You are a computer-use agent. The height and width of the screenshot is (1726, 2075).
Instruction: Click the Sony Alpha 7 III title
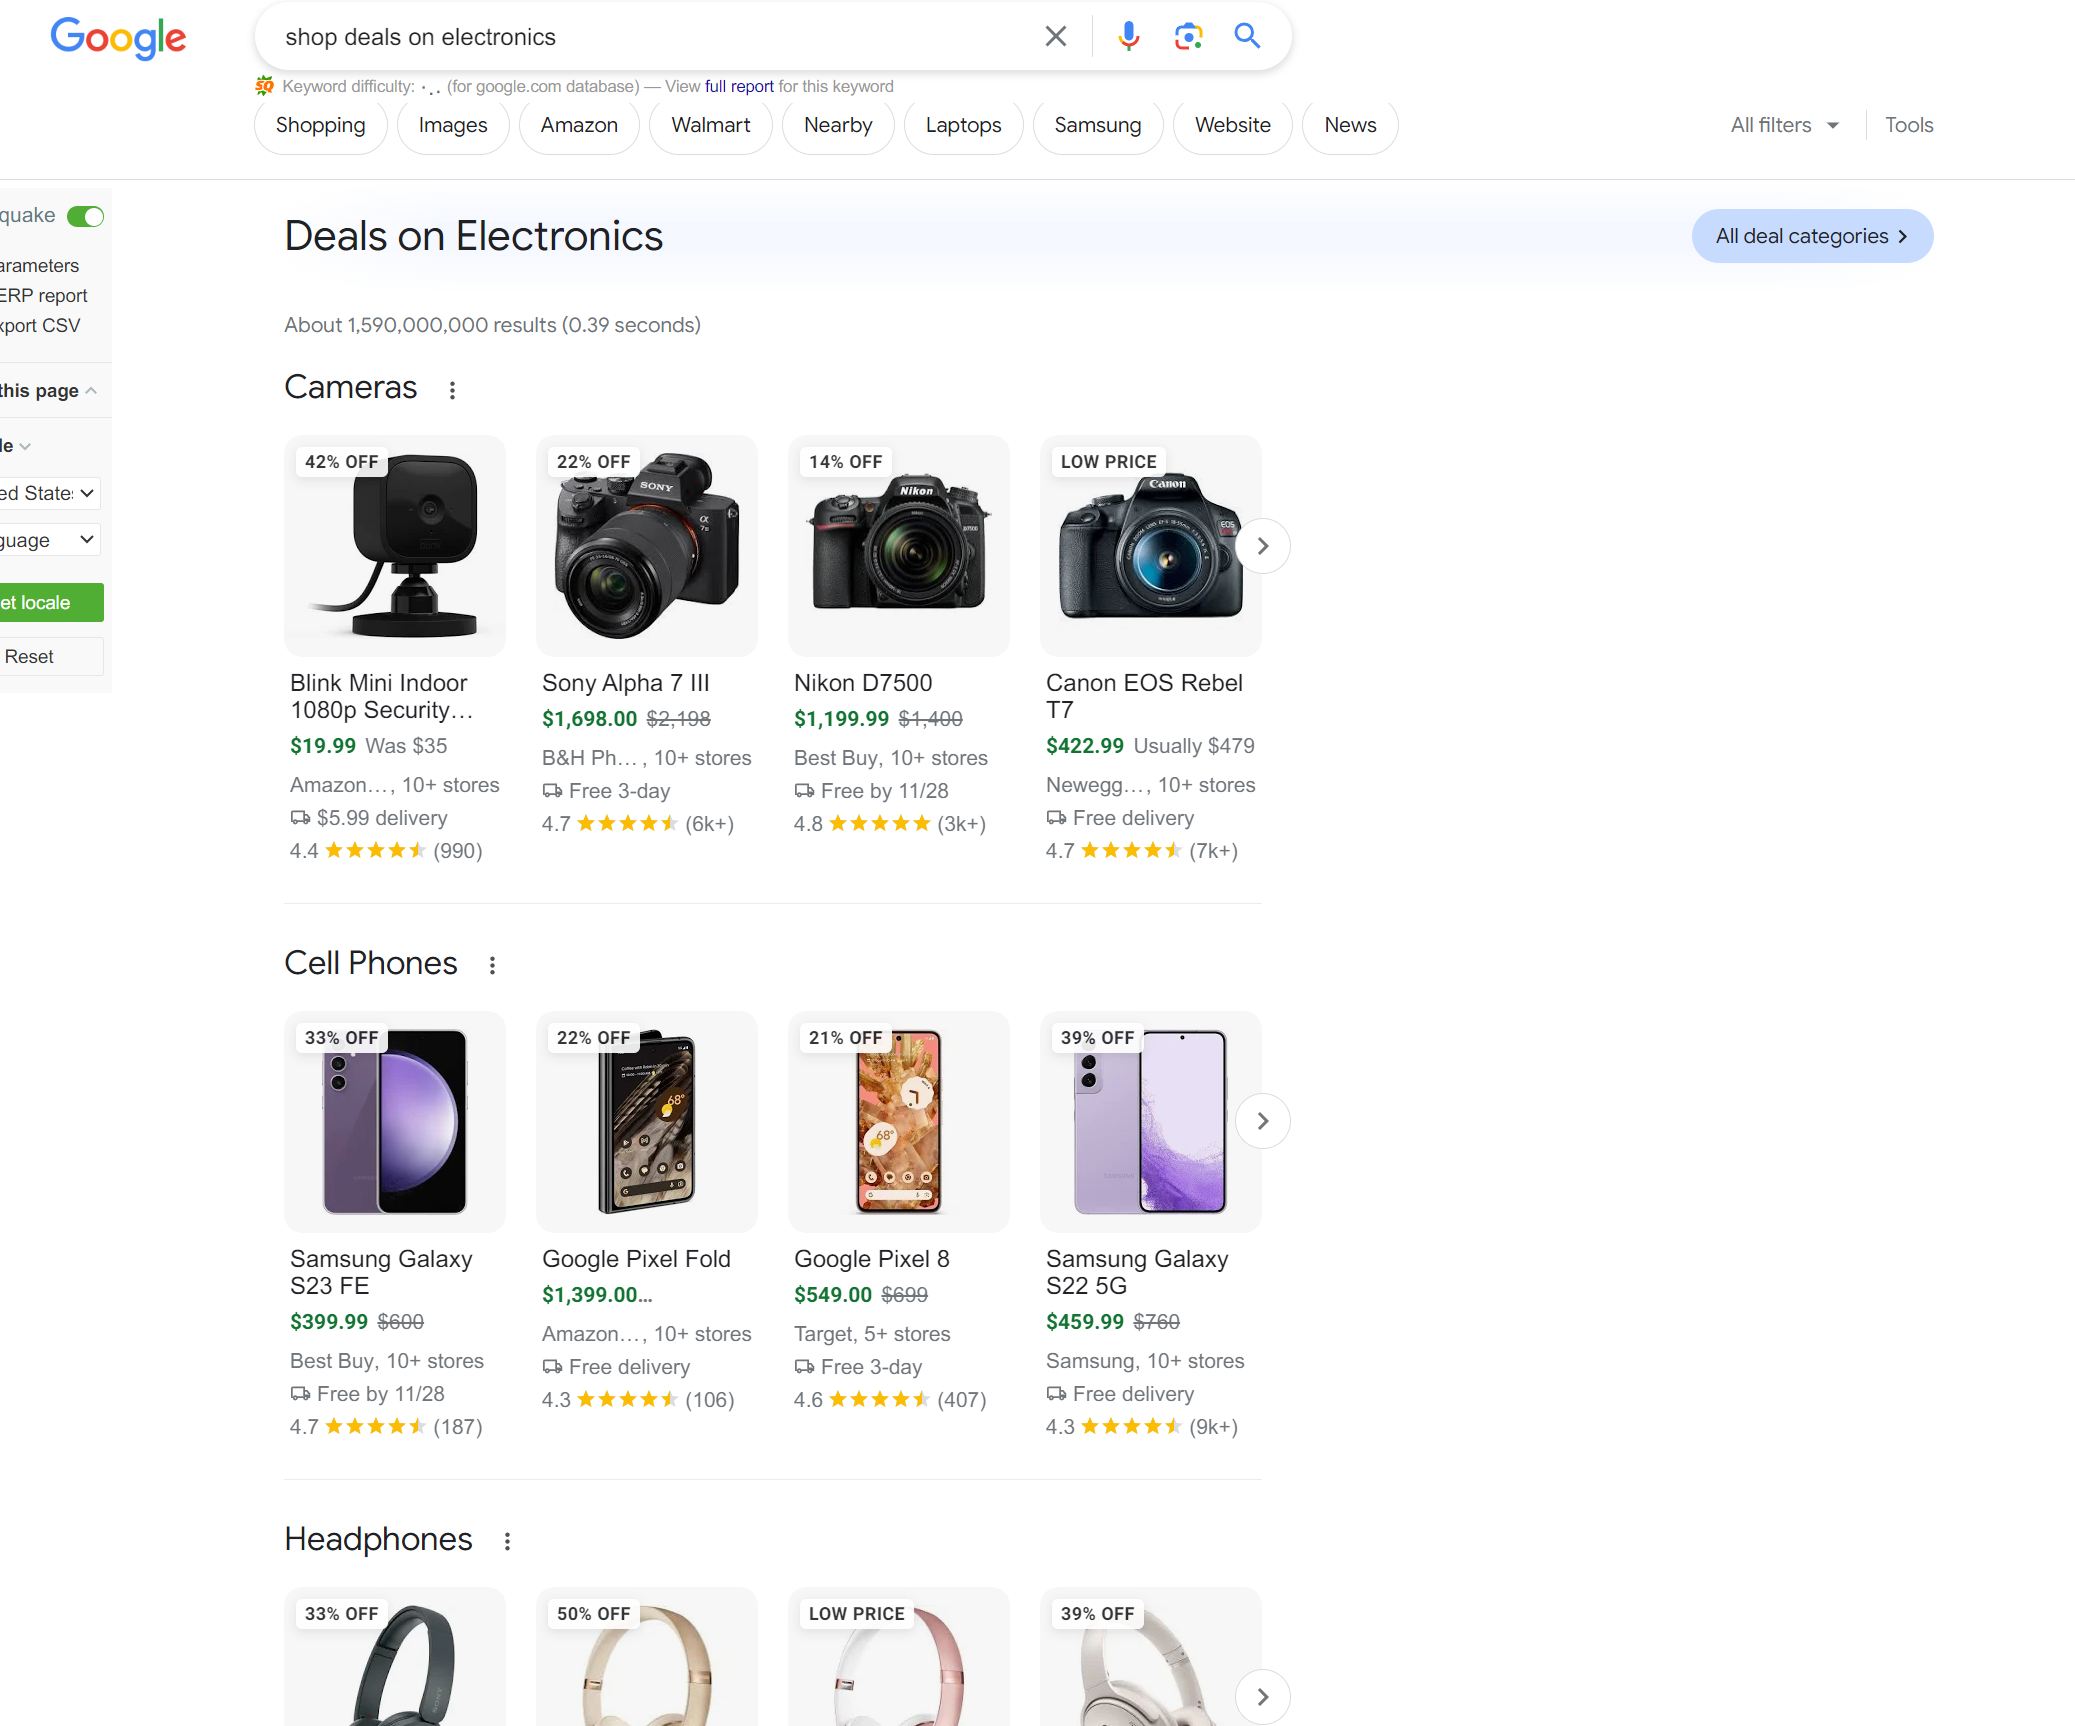[x=626, y=683]
